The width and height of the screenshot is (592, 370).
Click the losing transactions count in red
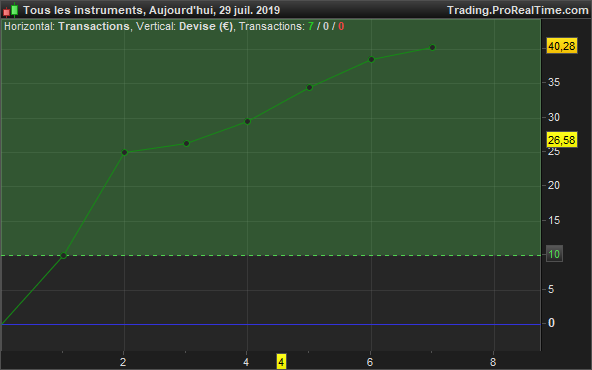pos(341,26)
